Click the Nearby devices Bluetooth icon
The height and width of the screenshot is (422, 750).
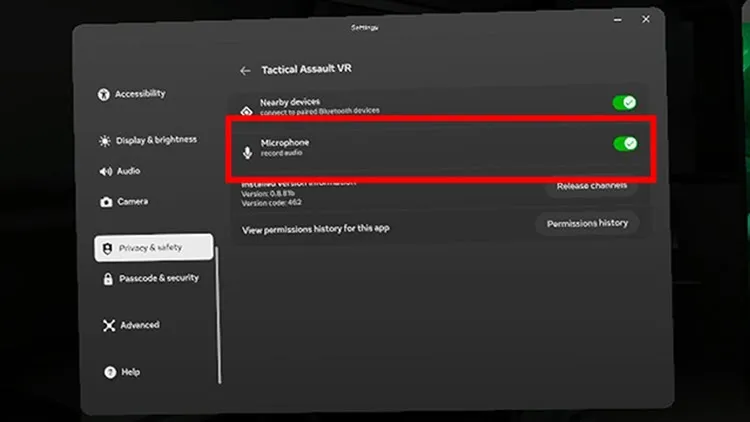[x=246, y=111]
